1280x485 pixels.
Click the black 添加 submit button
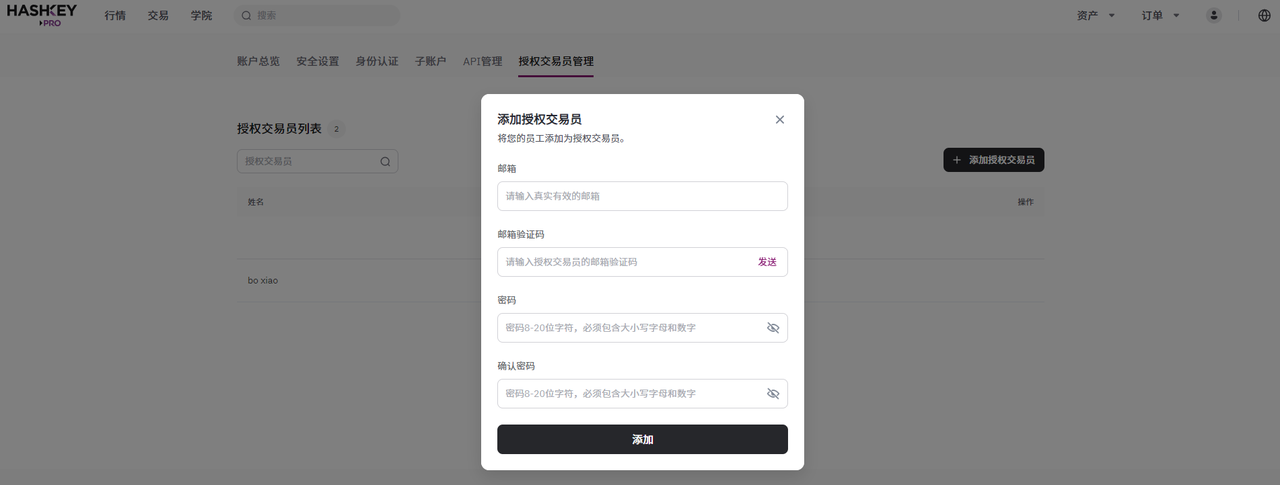point(642,439)
